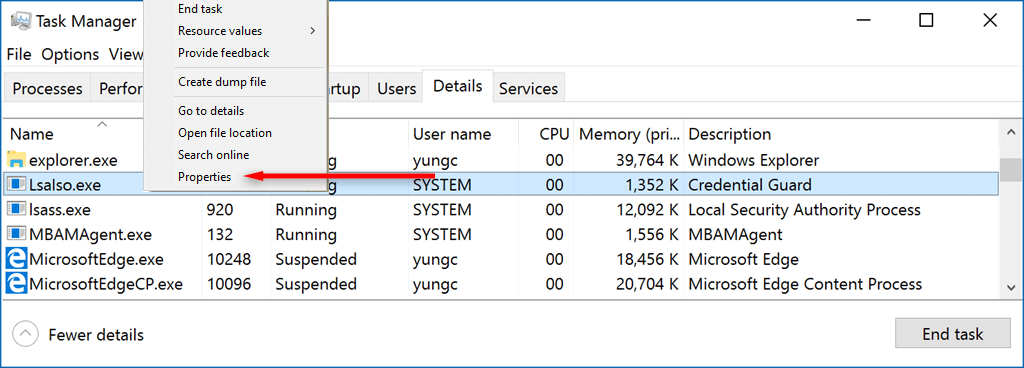1024x368 pixels.
Task: Click the scrollbar up arrow
Action: click(x=1011, y=132)
